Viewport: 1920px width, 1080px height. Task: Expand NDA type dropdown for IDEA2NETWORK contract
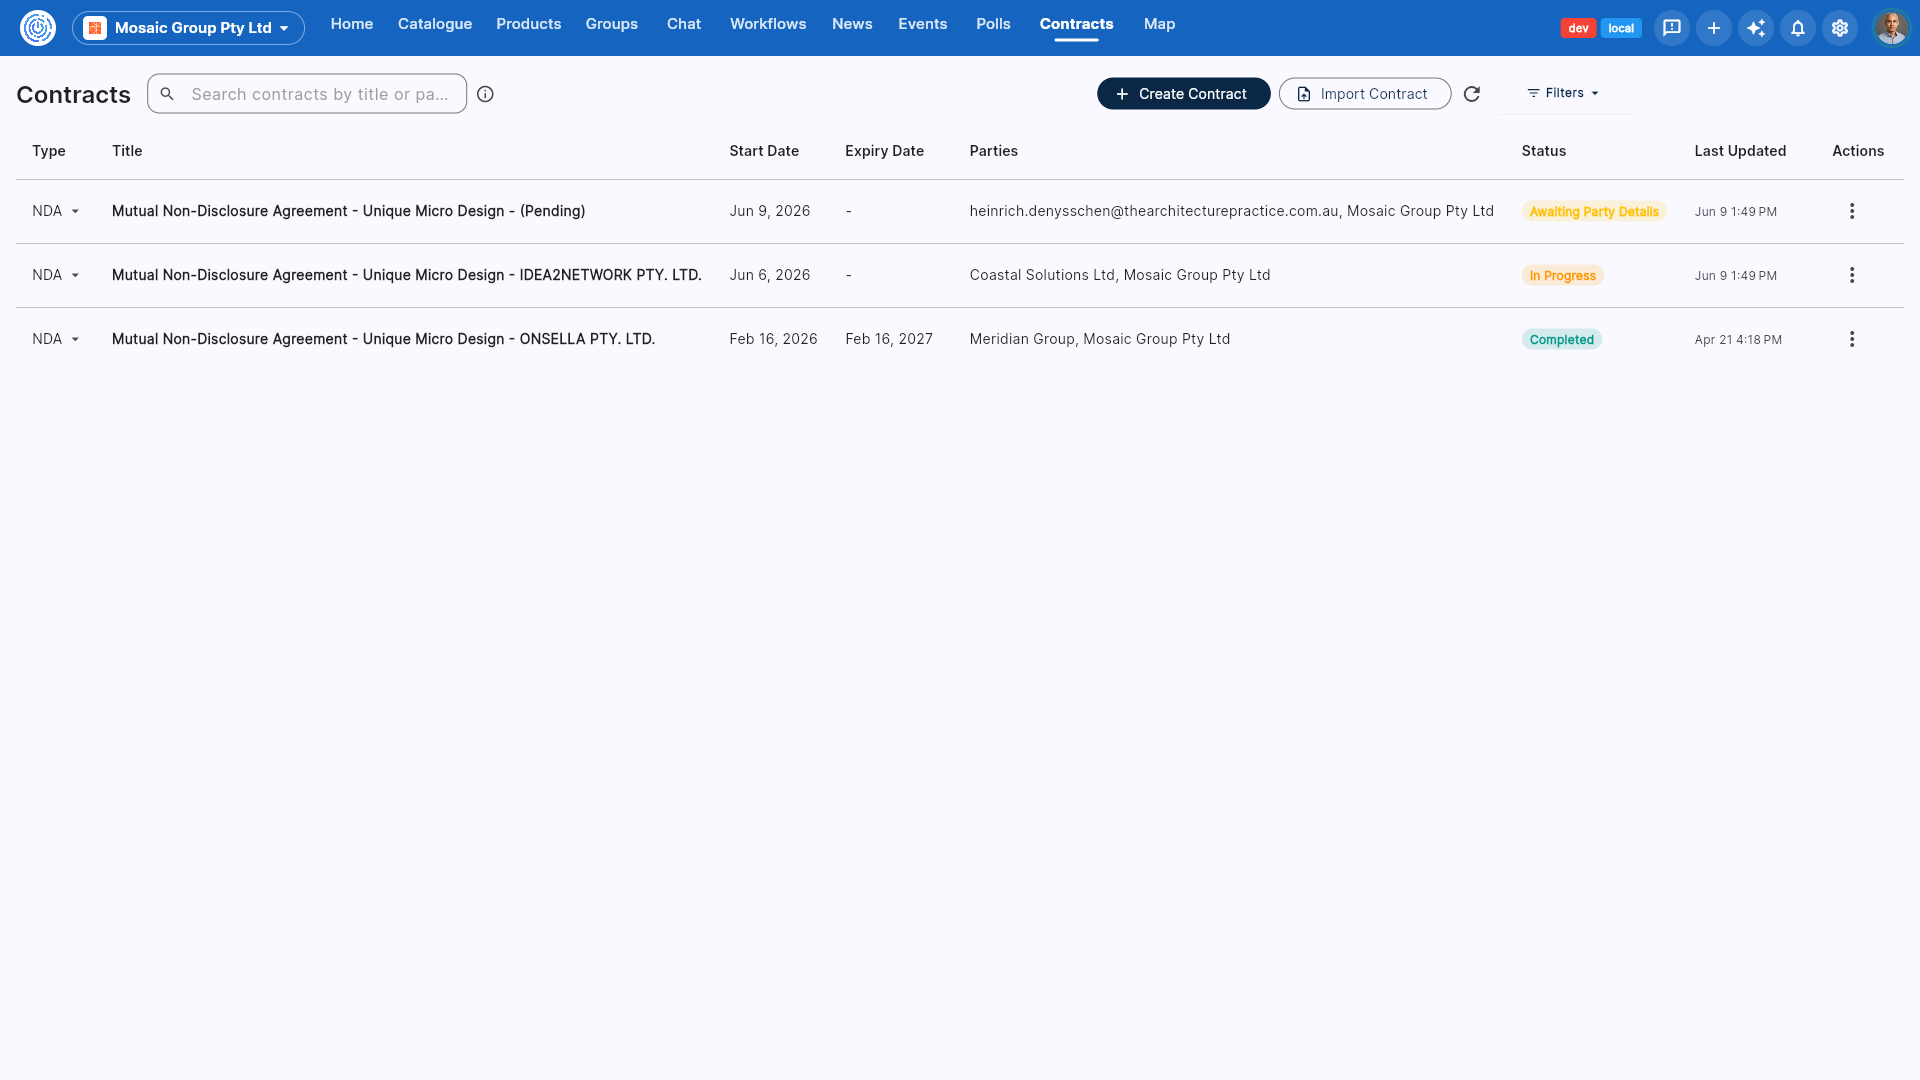pos(55,275)
